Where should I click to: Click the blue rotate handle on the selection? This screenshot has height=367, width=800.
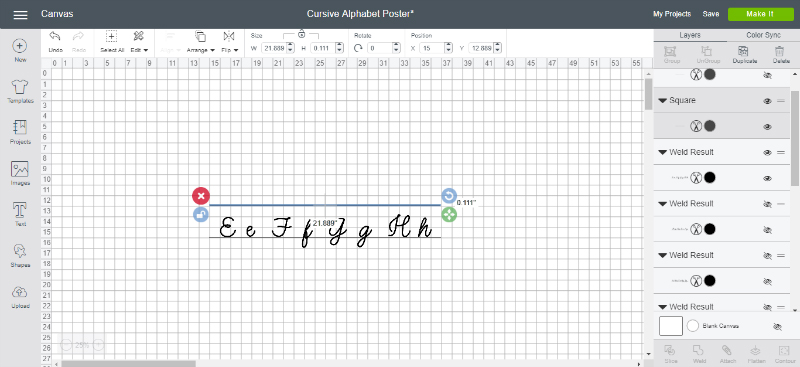point(448,196)
